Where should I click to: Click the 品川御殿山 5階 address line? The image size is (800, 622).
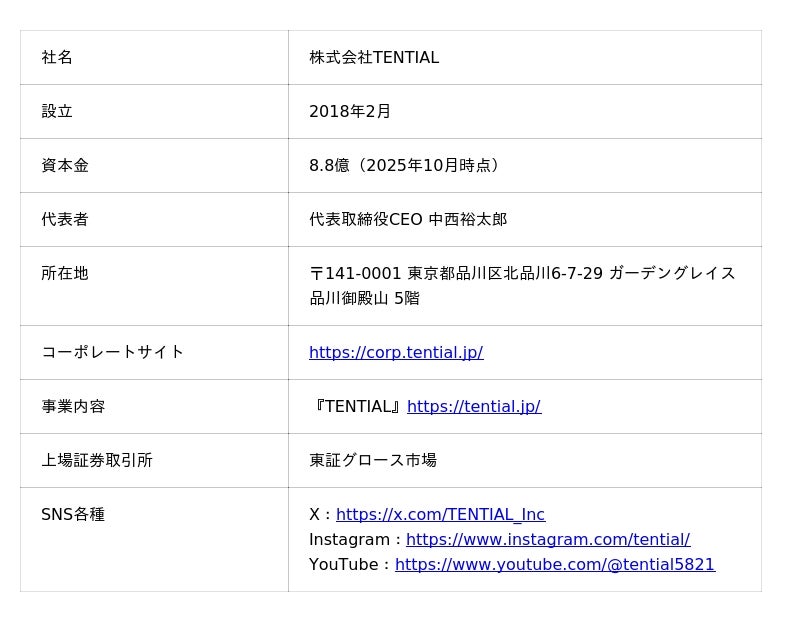[x=364, y=298]
